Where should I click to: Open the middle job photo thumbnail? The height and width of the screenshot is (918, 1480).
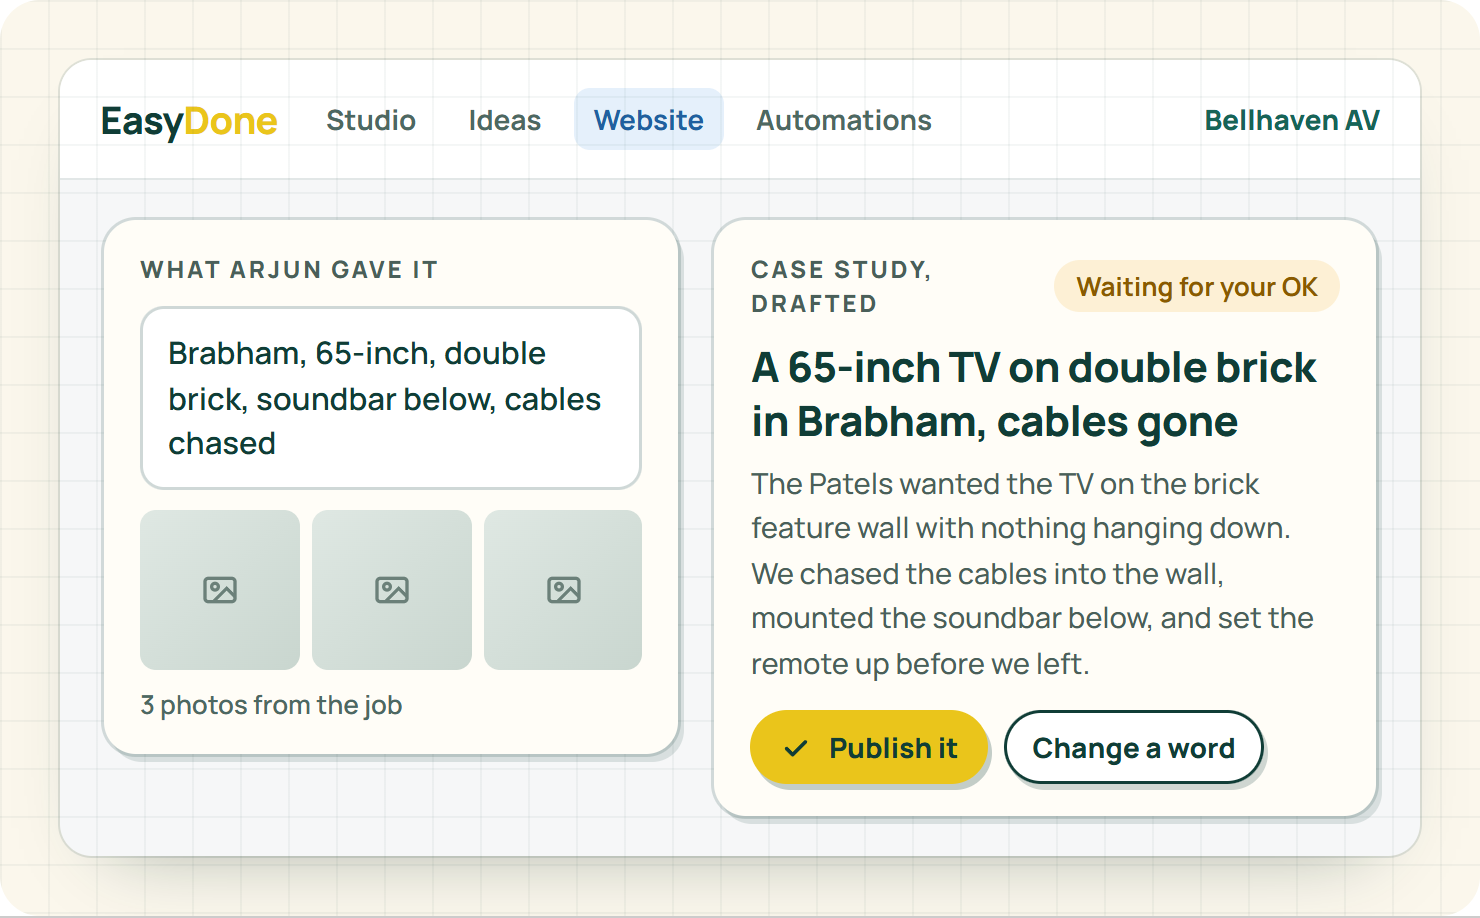[x=392, y=590]
